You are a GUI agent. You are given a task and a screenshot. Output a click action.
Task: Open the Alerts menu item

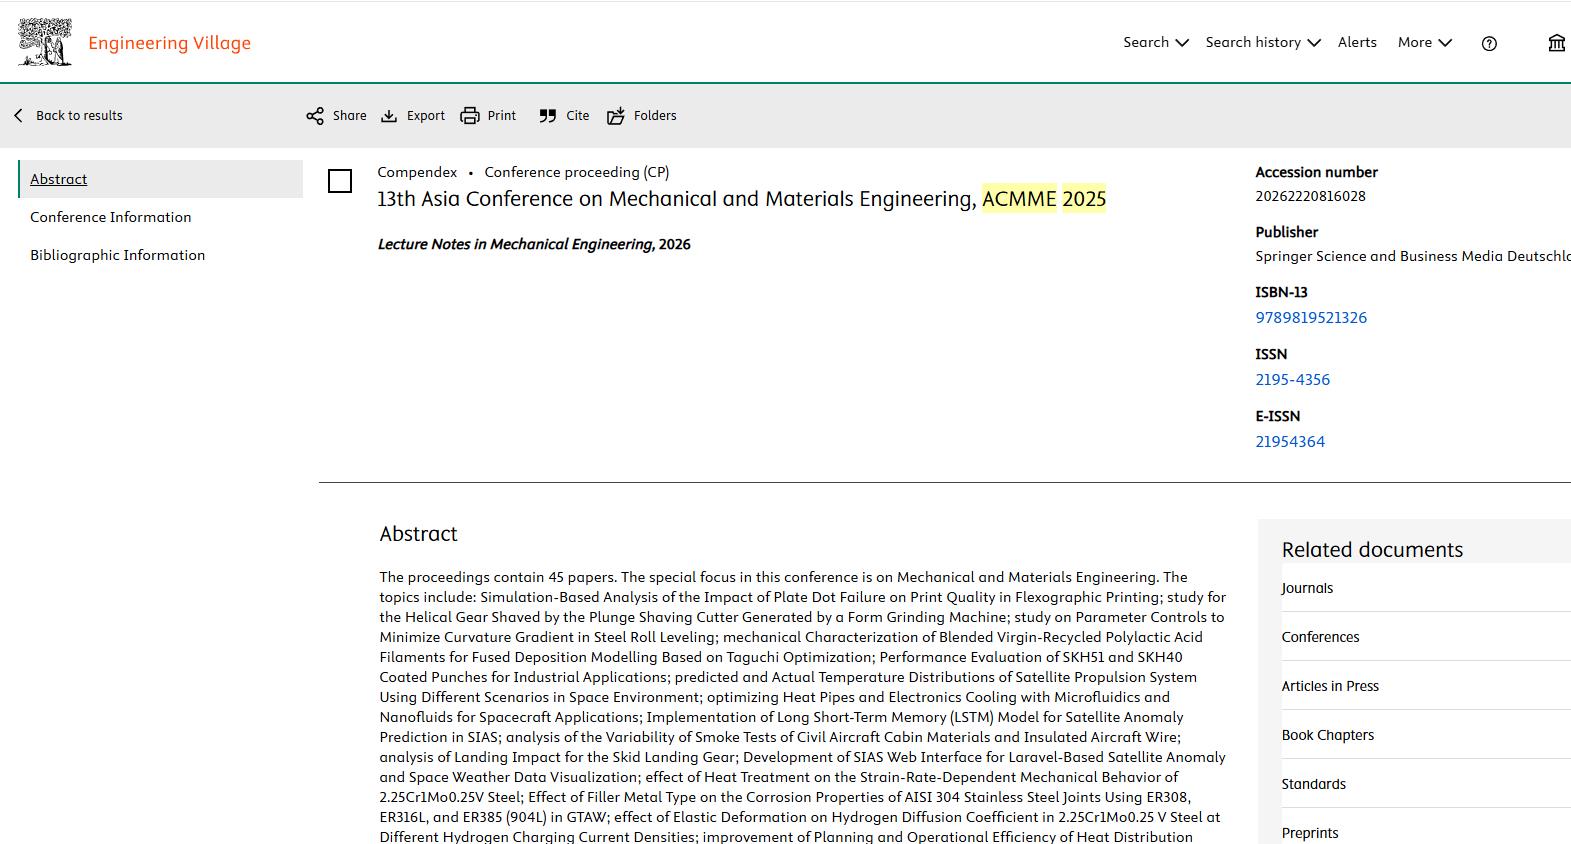point(1357,42)
